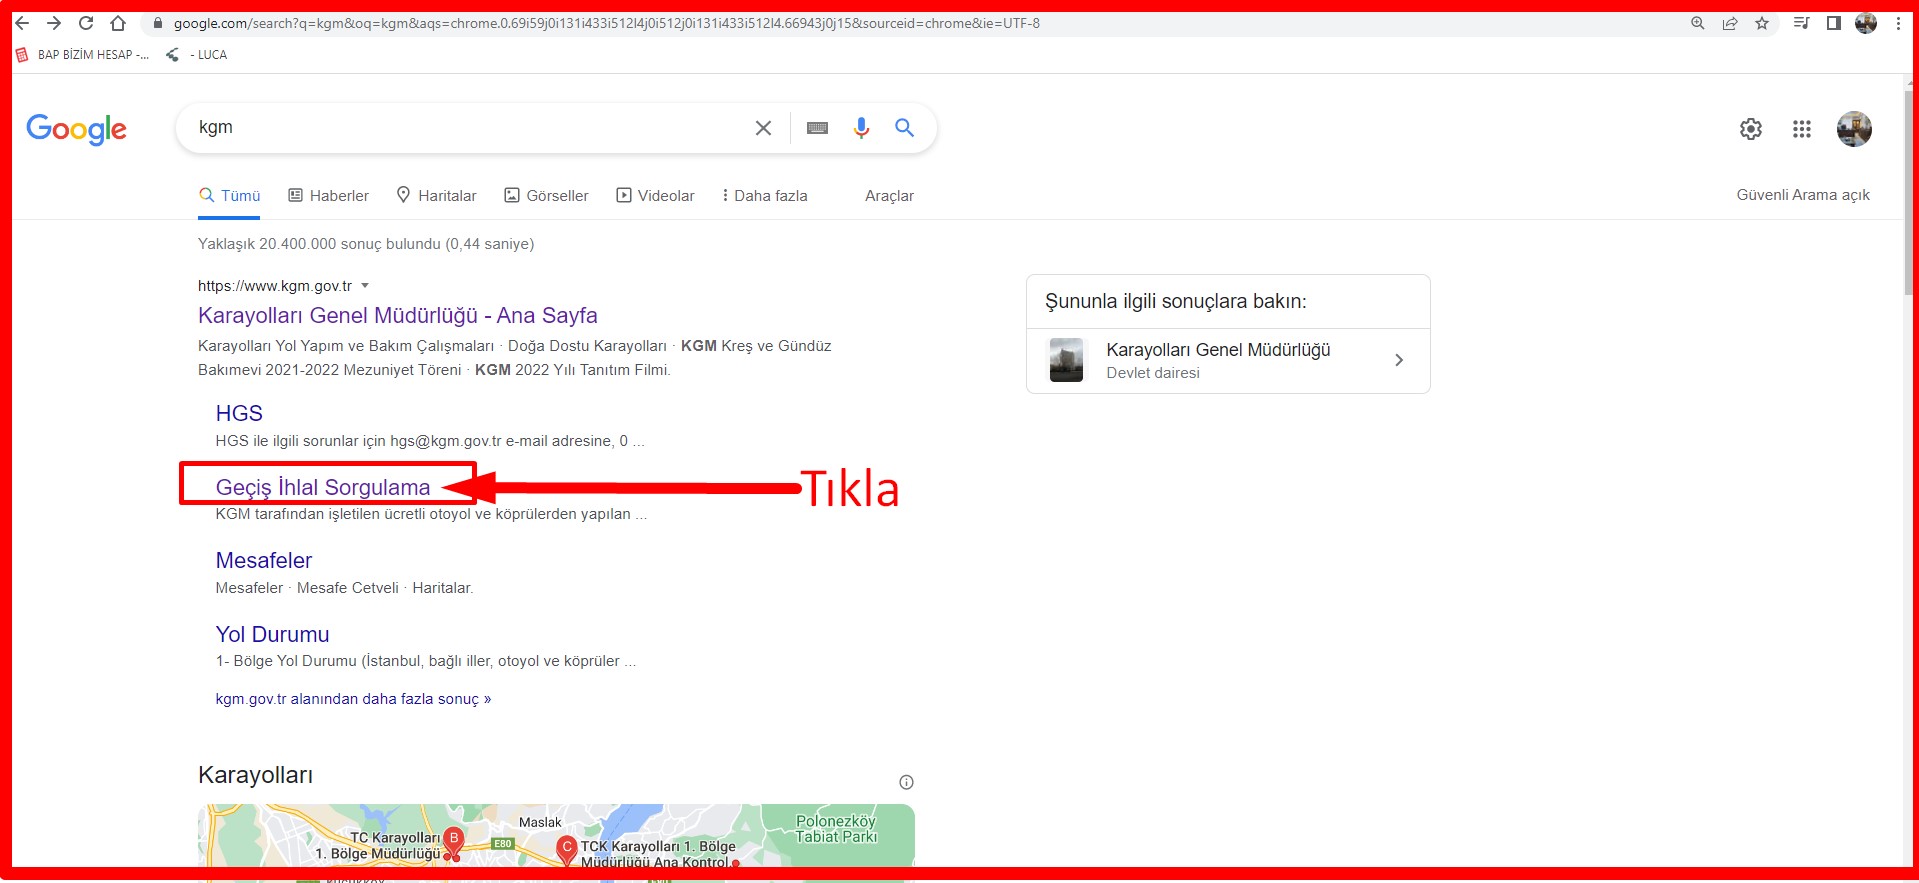Screen dimensions: 1919x883
Task: Click the blue search magnifier icon
Action: coord(904,128)
